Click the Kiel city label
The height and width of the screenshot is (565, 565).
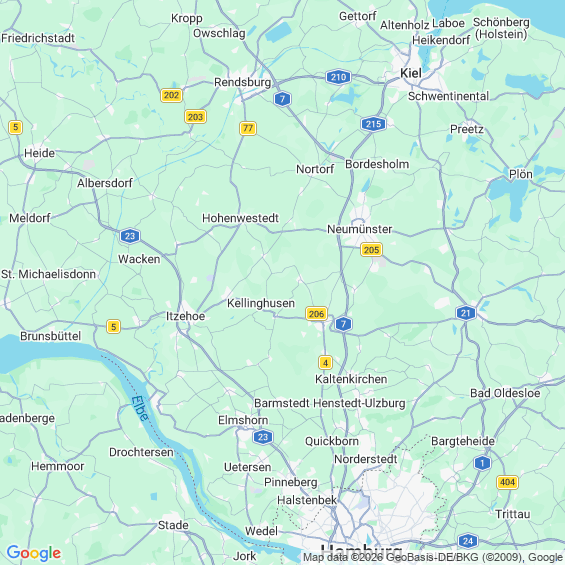(411, 73)
